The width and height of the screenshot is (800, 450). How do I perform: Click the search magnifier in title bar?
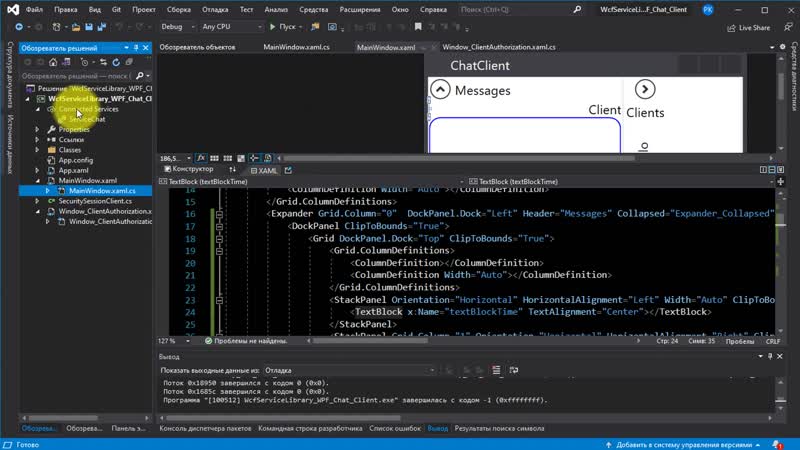click(x=577, y=9)
